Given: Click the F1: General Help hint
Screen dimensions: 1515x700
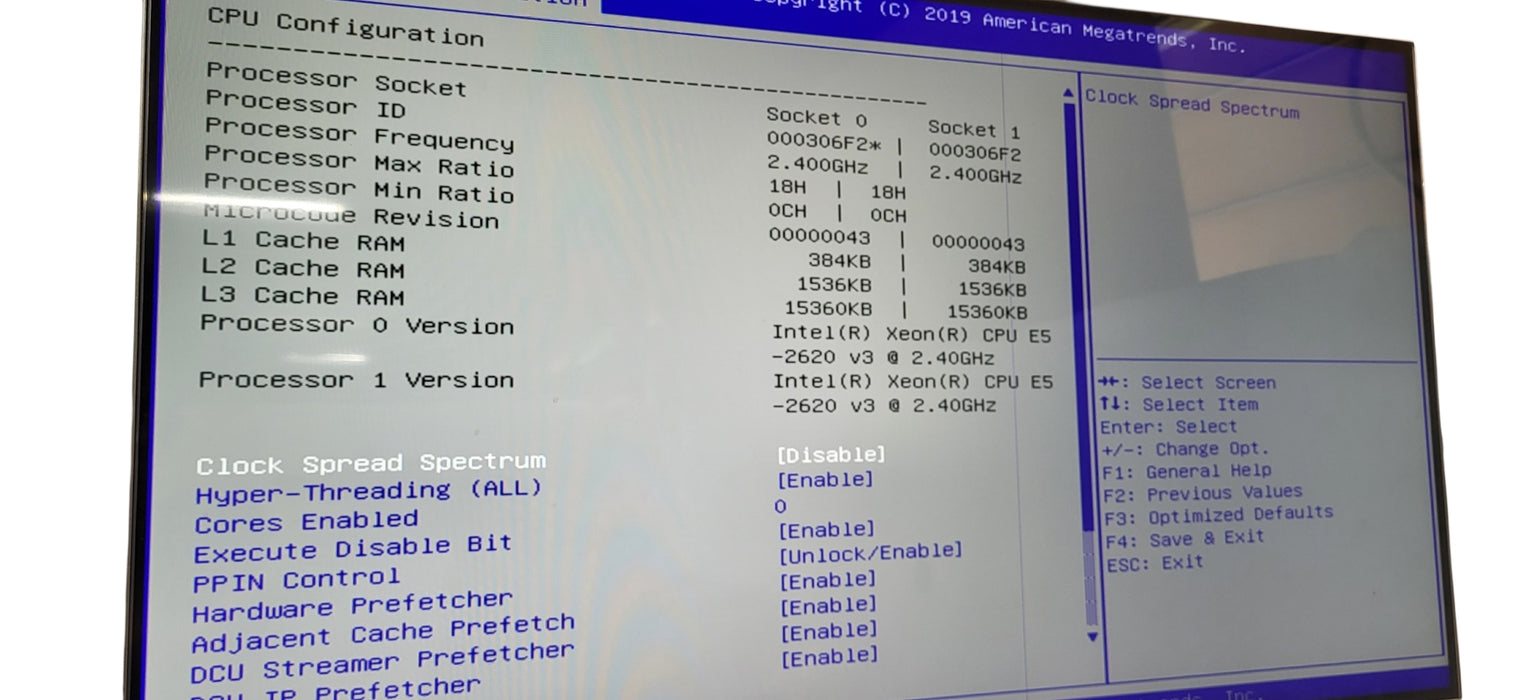Looking at the screenshot, I should [x=1187, y=472].
